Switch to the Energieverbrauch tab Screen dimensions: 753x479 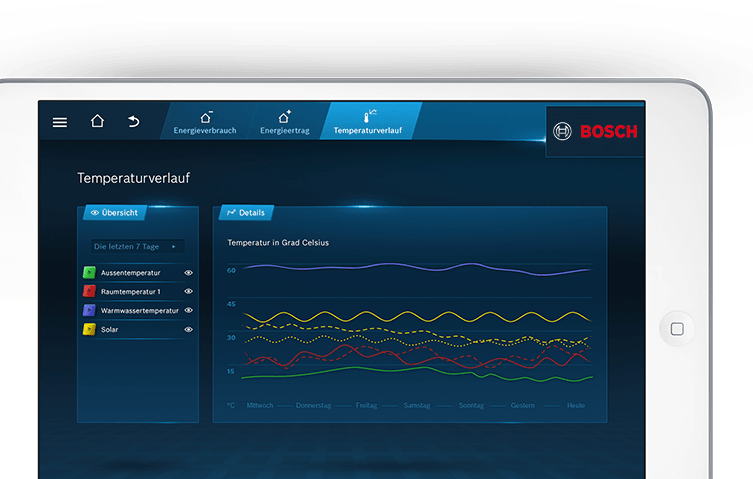pos(205,122)
